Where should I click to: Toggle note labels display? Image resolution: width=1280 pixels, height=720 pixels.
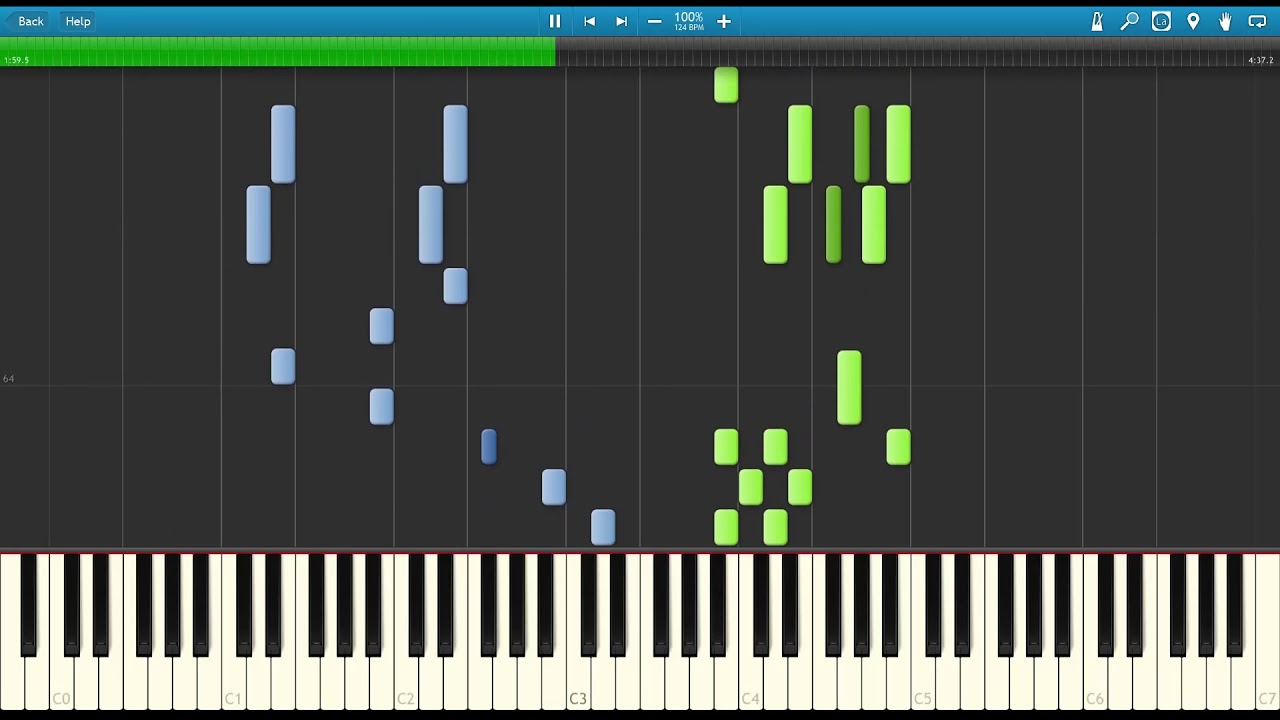click(x=1161, y=21)
